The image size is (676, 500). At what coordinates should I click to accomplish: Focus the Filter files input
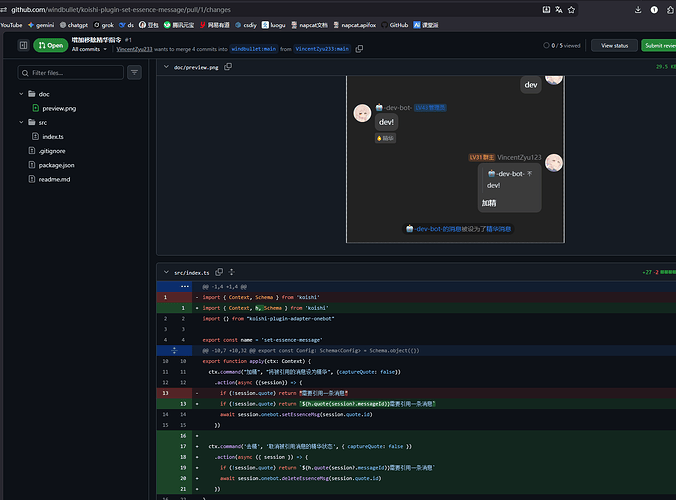pos(71,73)
